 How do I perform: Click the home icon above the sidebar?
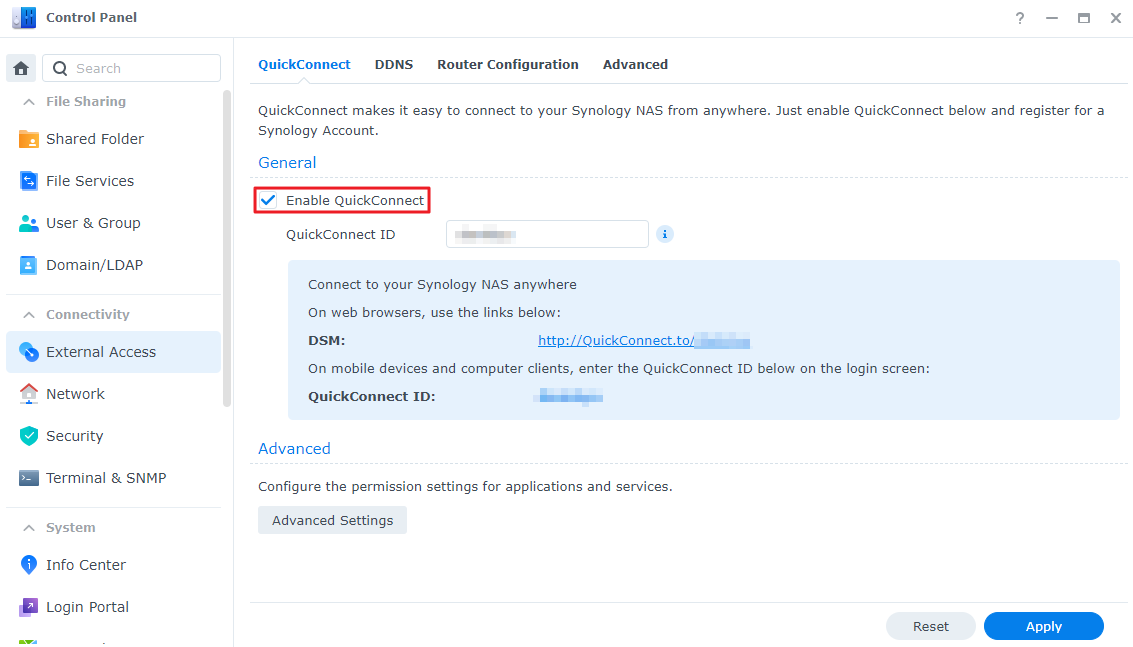pos(20,67)
